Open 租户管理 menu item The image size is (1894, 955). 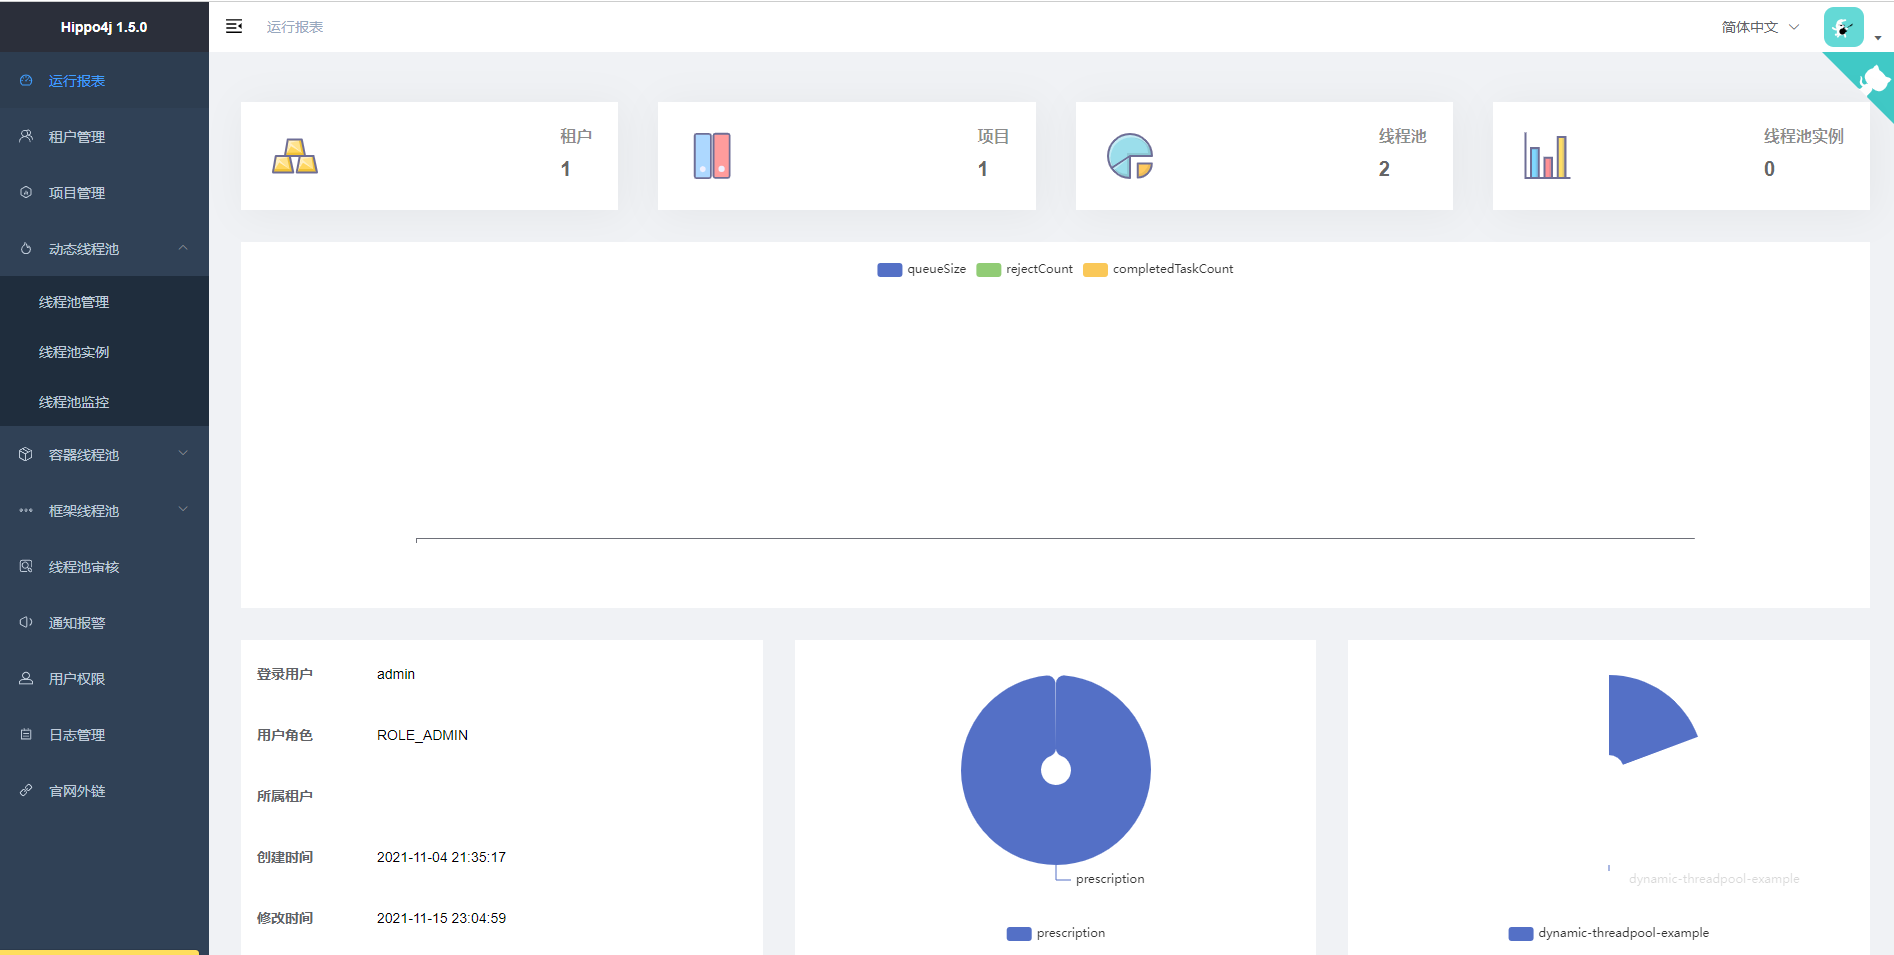tap(104, 137)
